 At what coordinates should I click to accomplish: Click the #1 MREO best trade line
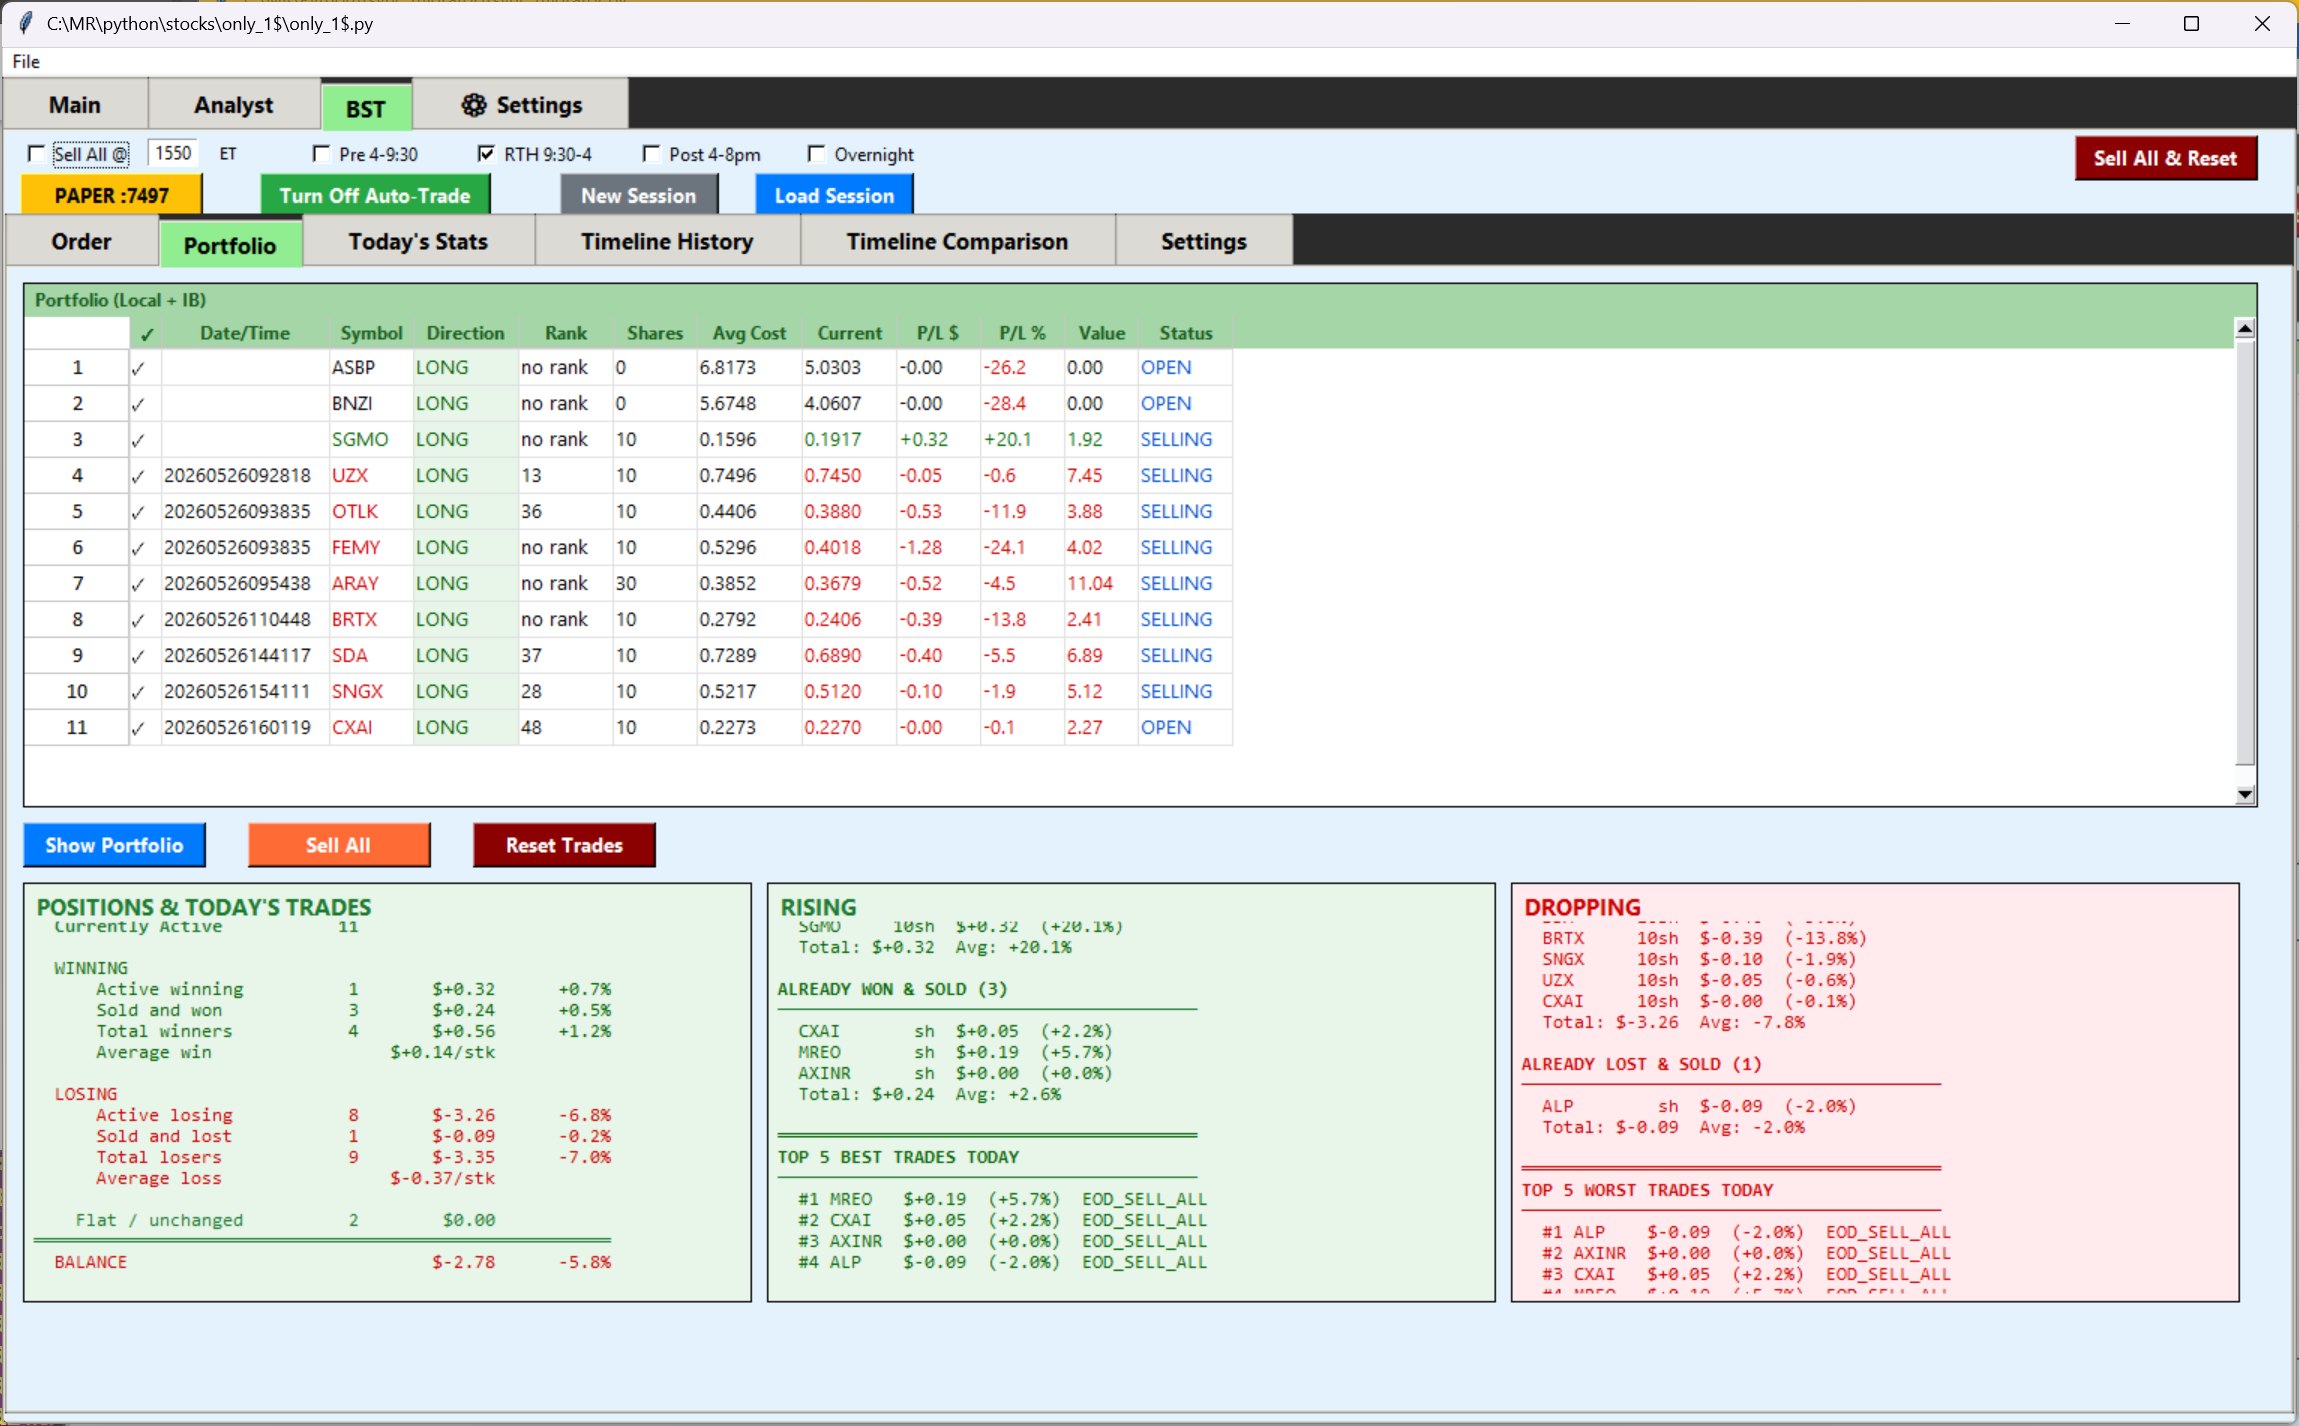1002,1199
